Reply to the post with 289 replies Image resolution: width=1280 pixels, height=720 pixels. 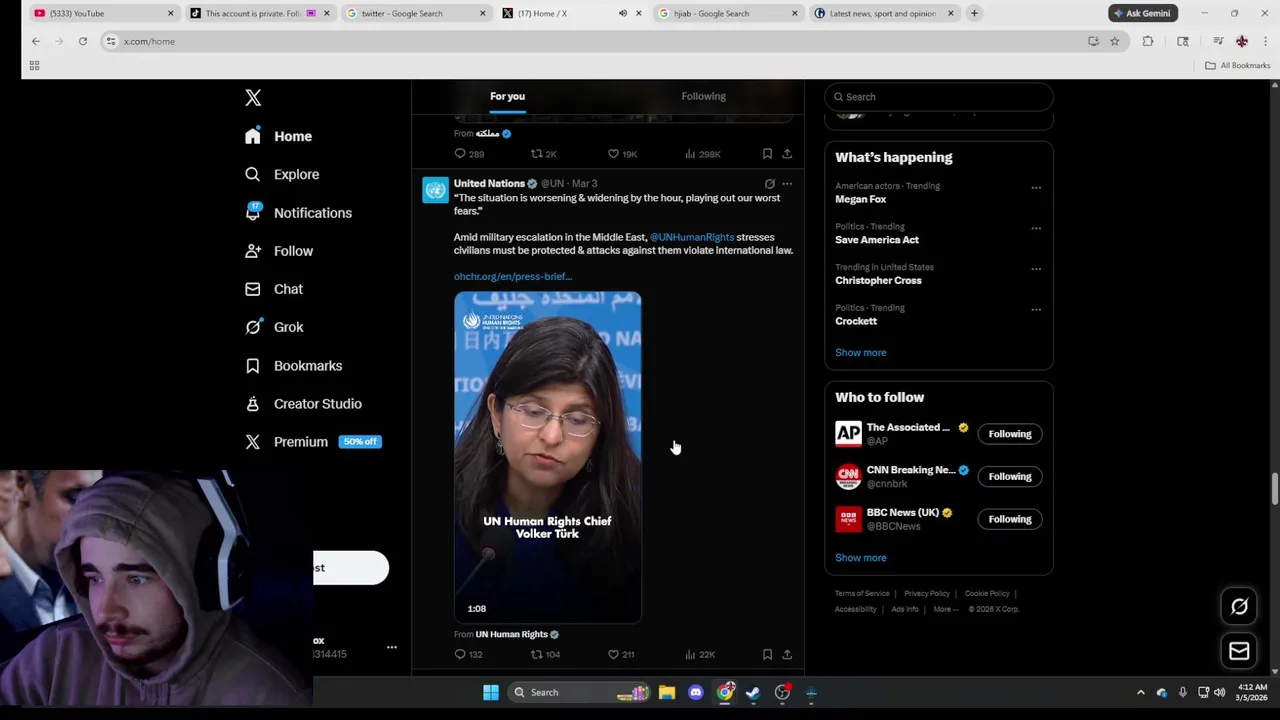coord(469,154)
